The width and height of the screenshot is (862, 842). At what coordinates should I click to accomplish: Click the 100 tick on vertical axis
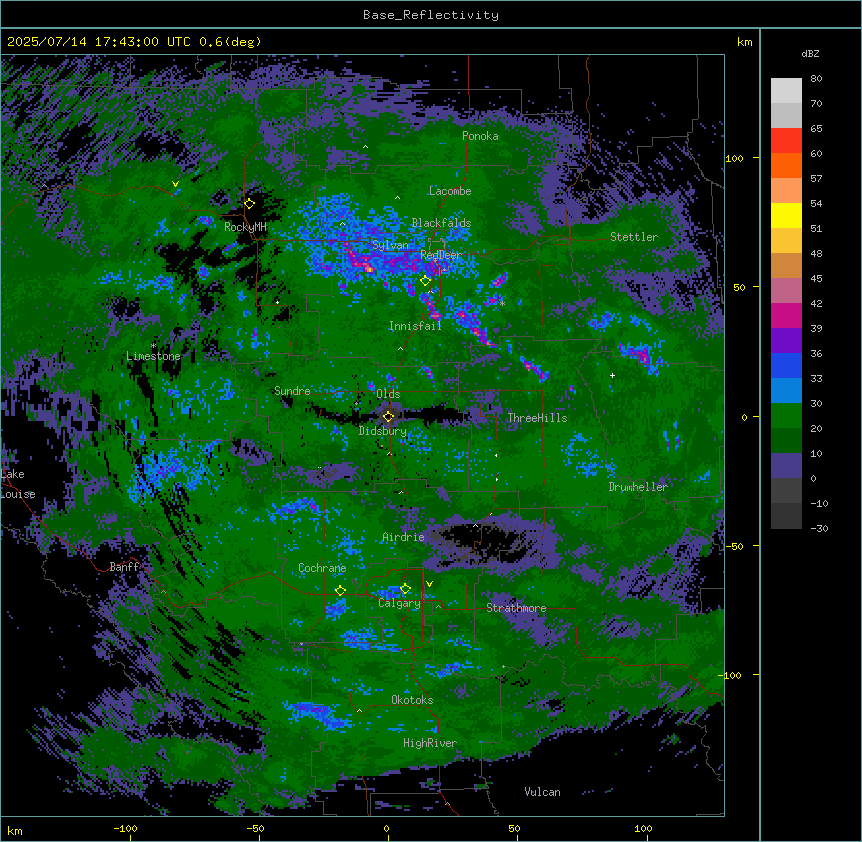[x=734, y=158]
